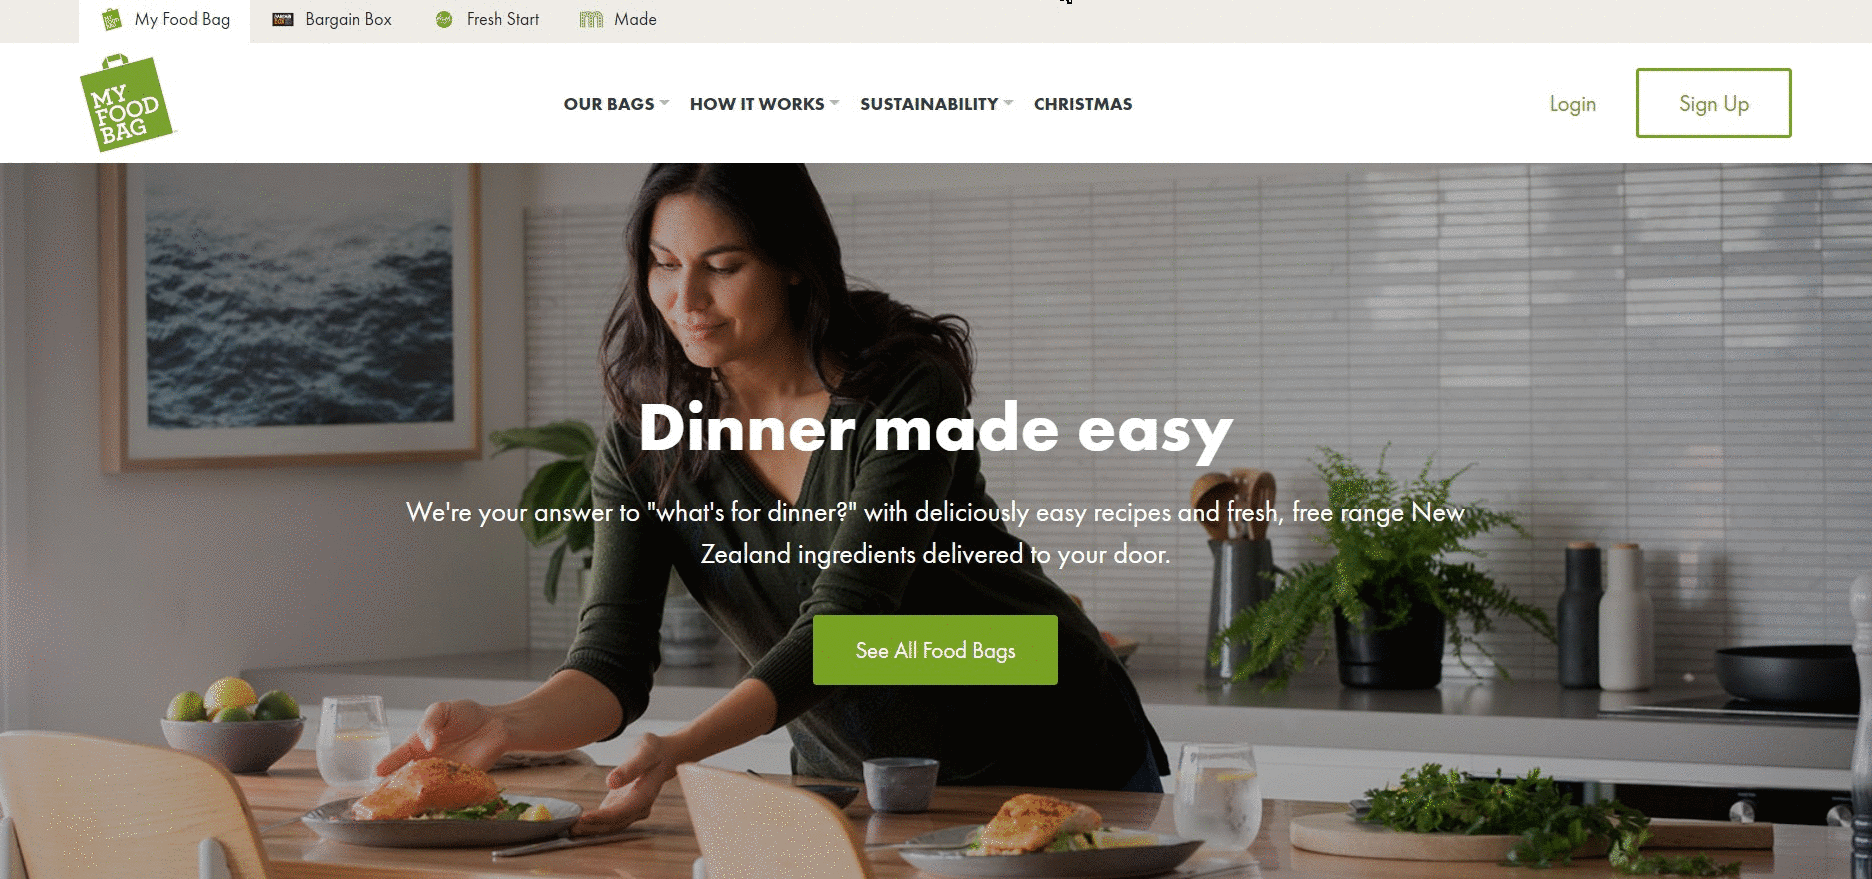Viewport: 1872px width, 879px height.
Task: Switch to the Made tab
Action: tap(618, 20)
